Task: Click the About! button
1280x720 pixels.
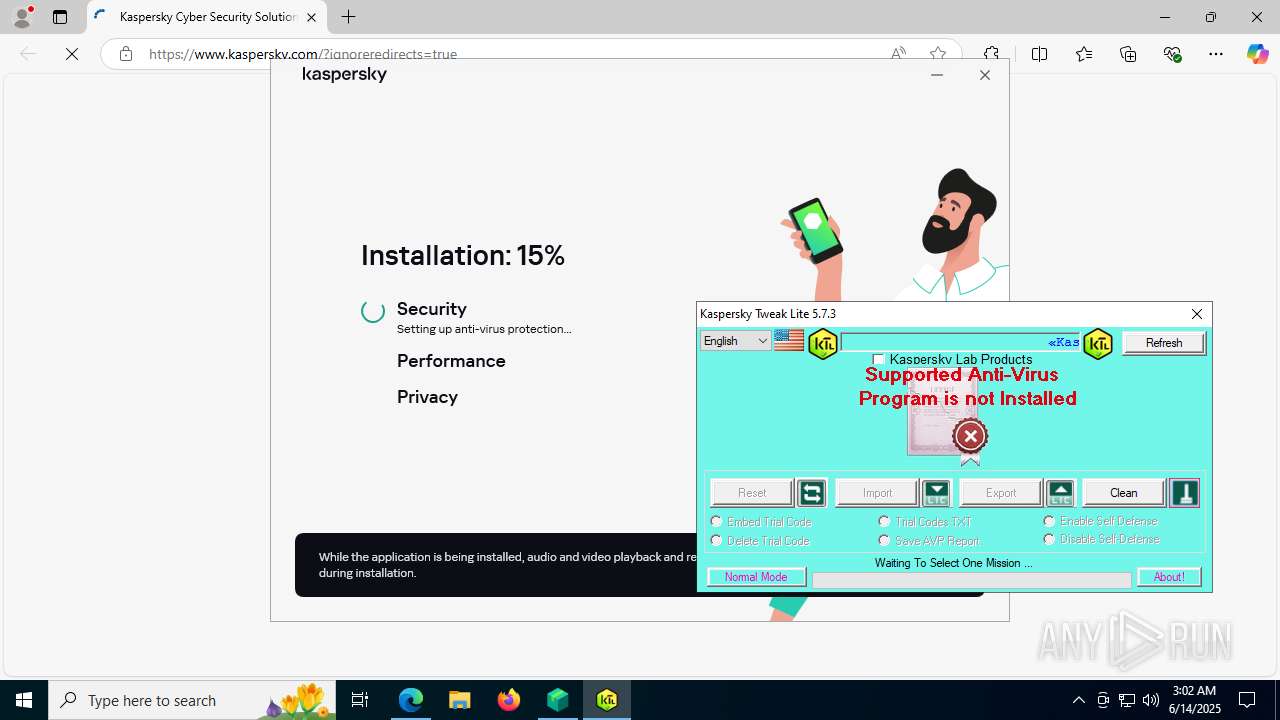Action: point(1169,577)
